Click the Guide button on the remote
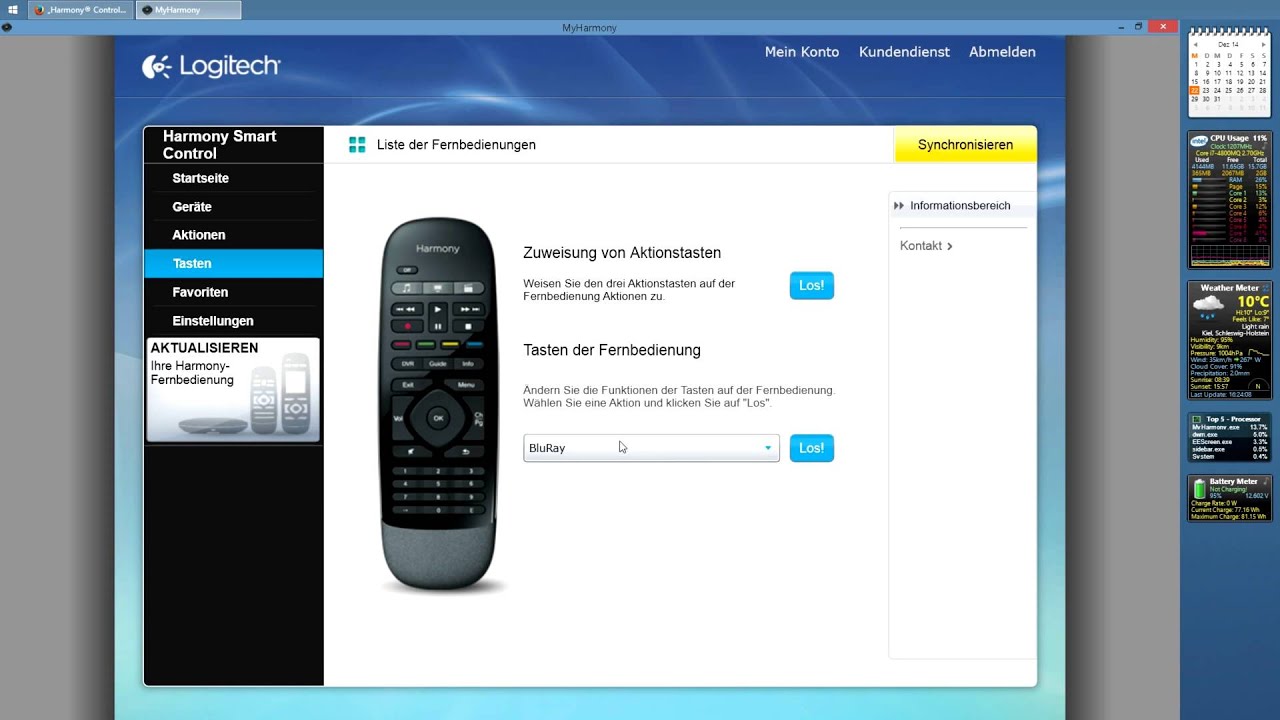The width and height of the screenshot is (1280, 720). tap(438, 364)
